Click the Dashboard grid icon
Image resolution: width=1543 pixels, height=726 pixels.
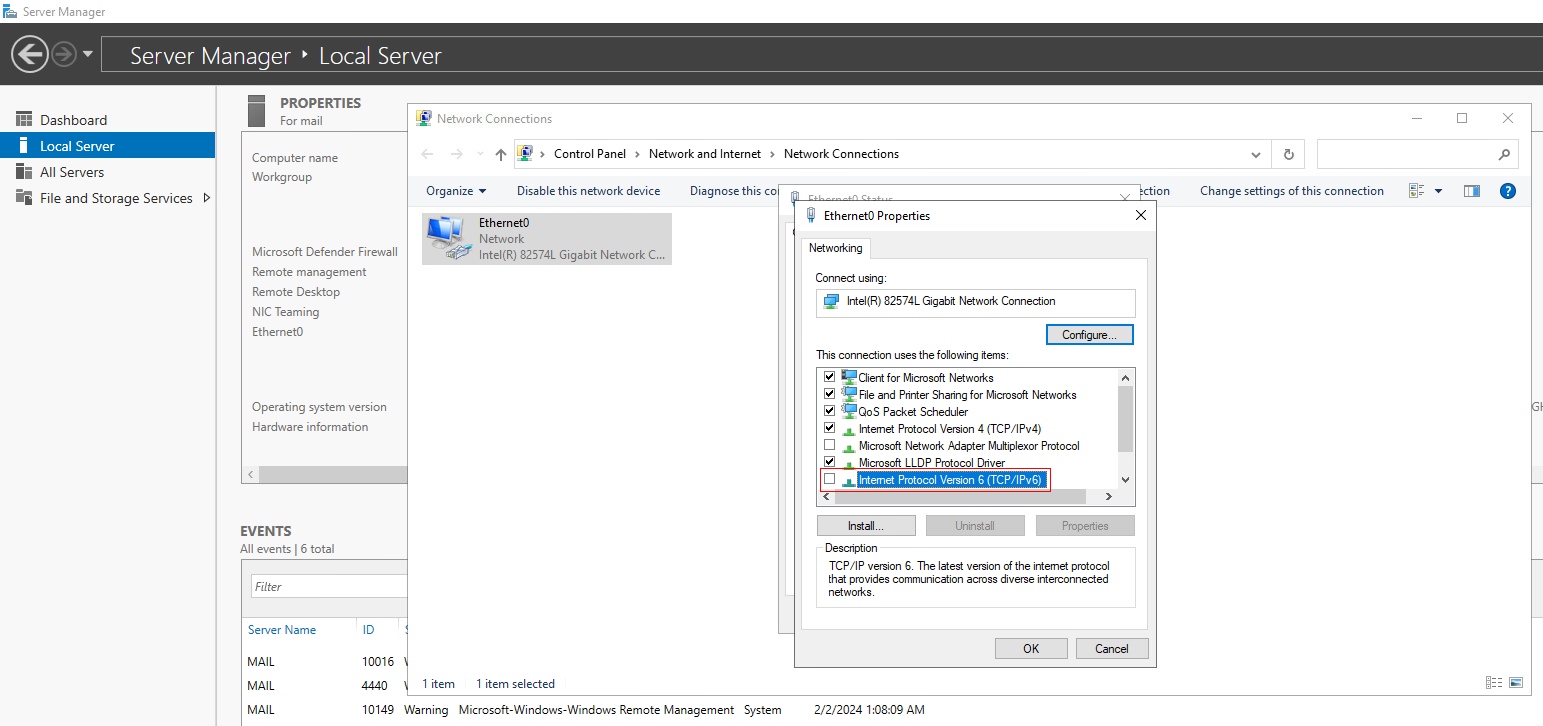point(24,120)
